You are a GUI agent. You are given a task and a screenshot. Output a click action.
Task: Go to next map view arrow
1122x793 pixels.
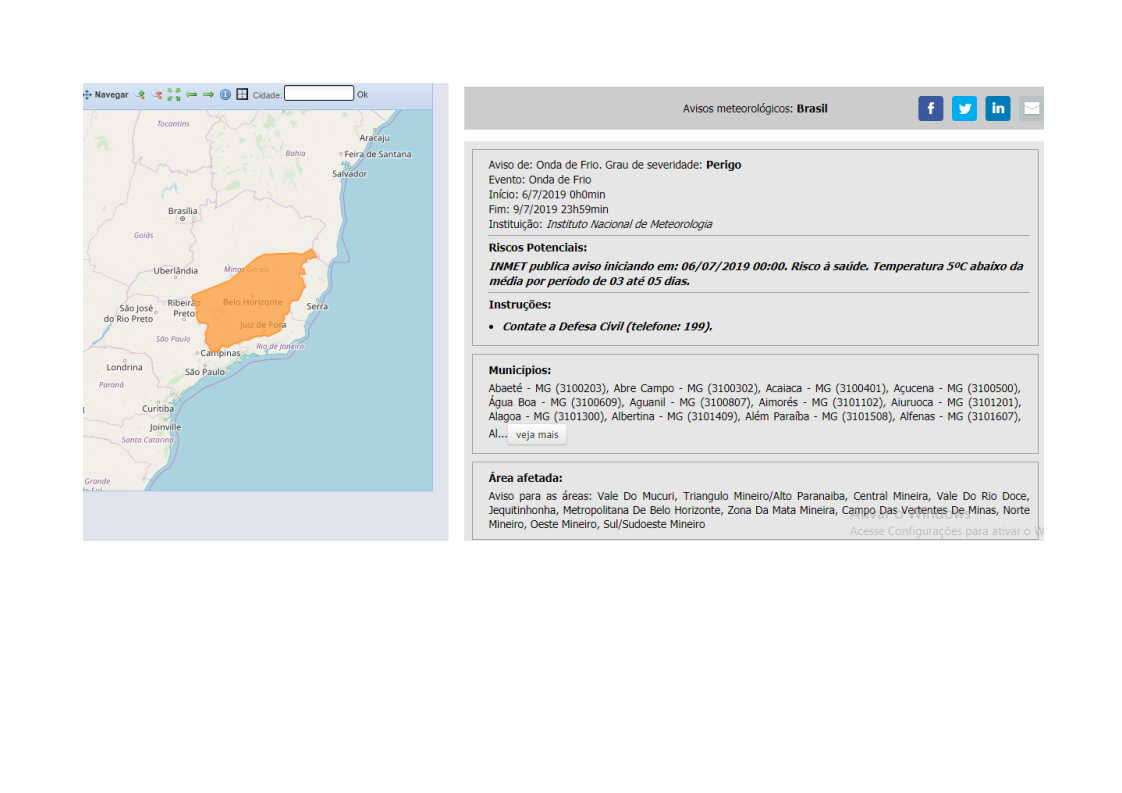[x=208, y=94]
